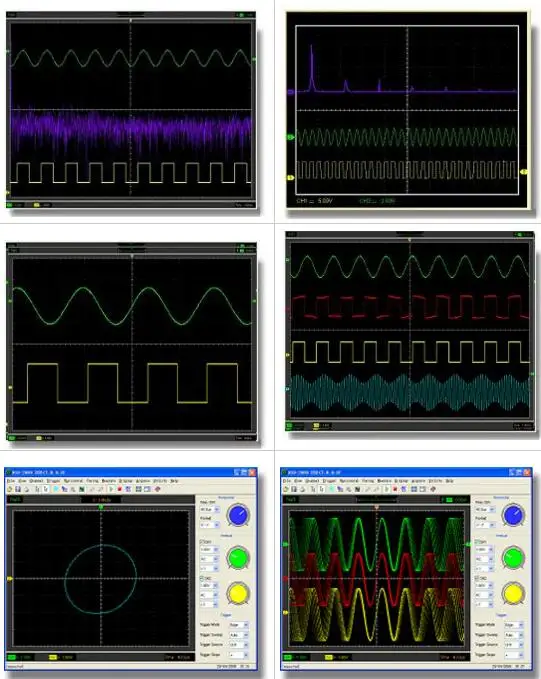The image size is (541, 679).
Task: Select the scope image with the purple noise band
Action: (130, 110)
